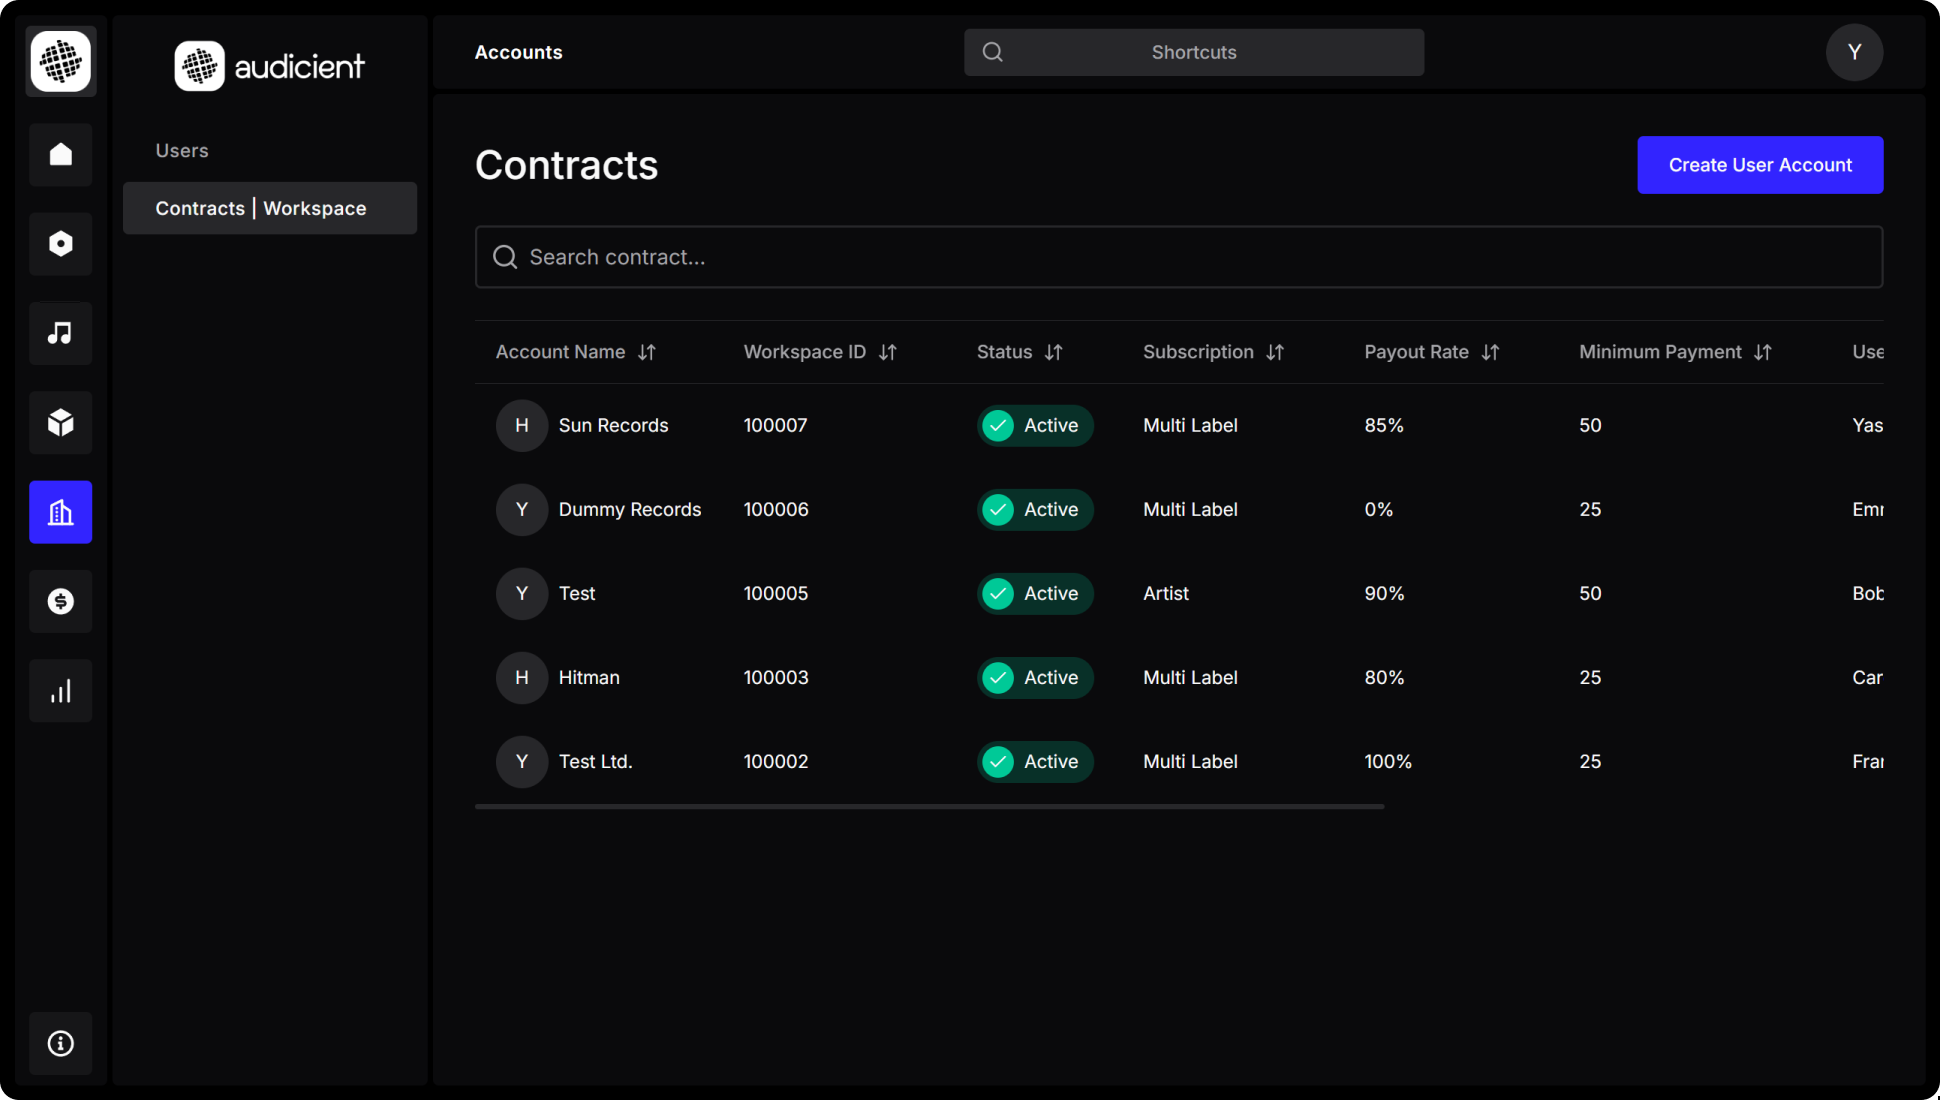
Task: Click the Audicient logo at top left
Action: (x=268, y=65)
